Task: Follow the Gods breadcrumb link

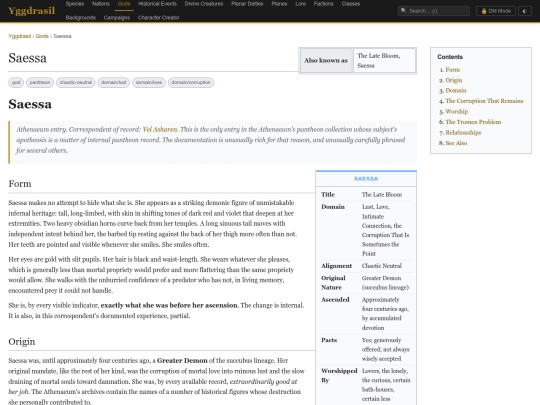Action: click(x=42, y=36)
